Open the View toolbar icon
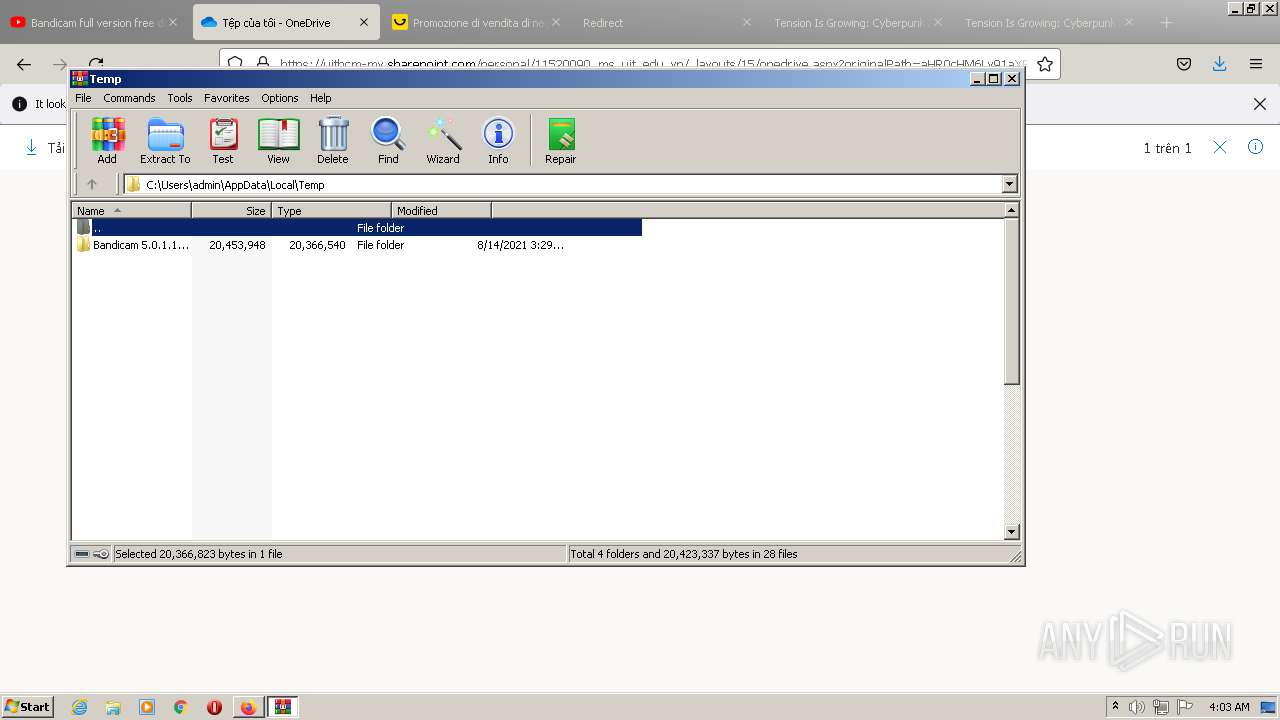This screenshot has width=1280, height=720. coord(278,140)
